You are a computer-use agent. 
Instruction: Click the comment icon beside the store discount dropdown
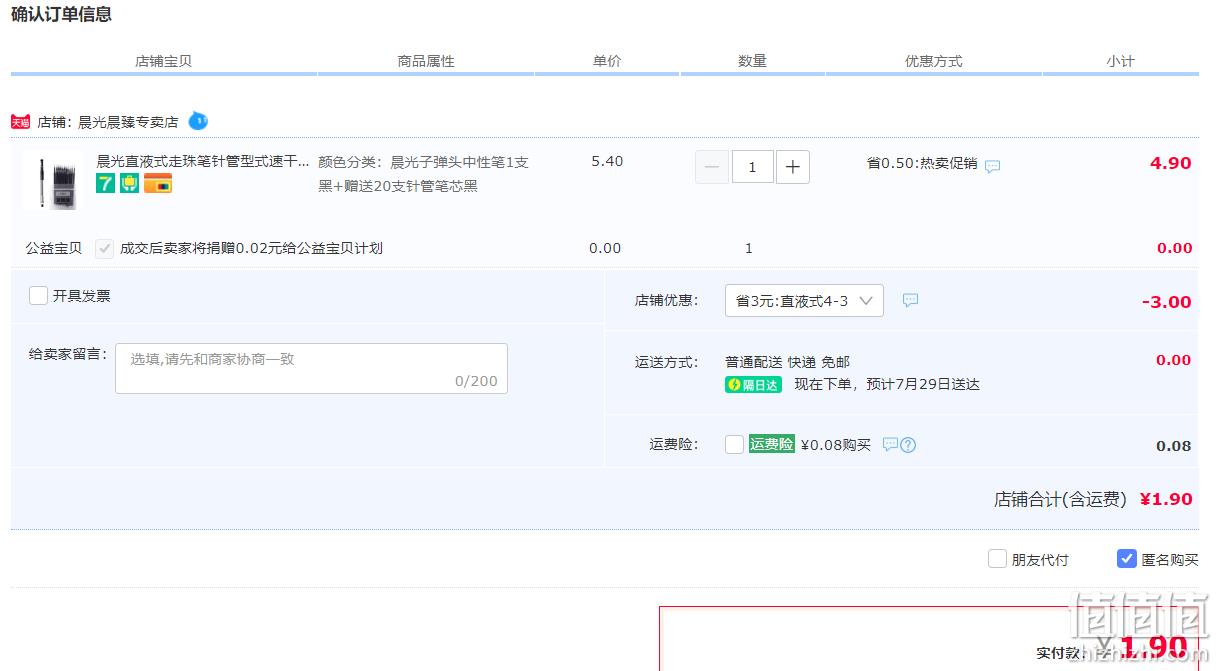pyautogui.click(x=910, y=300)
